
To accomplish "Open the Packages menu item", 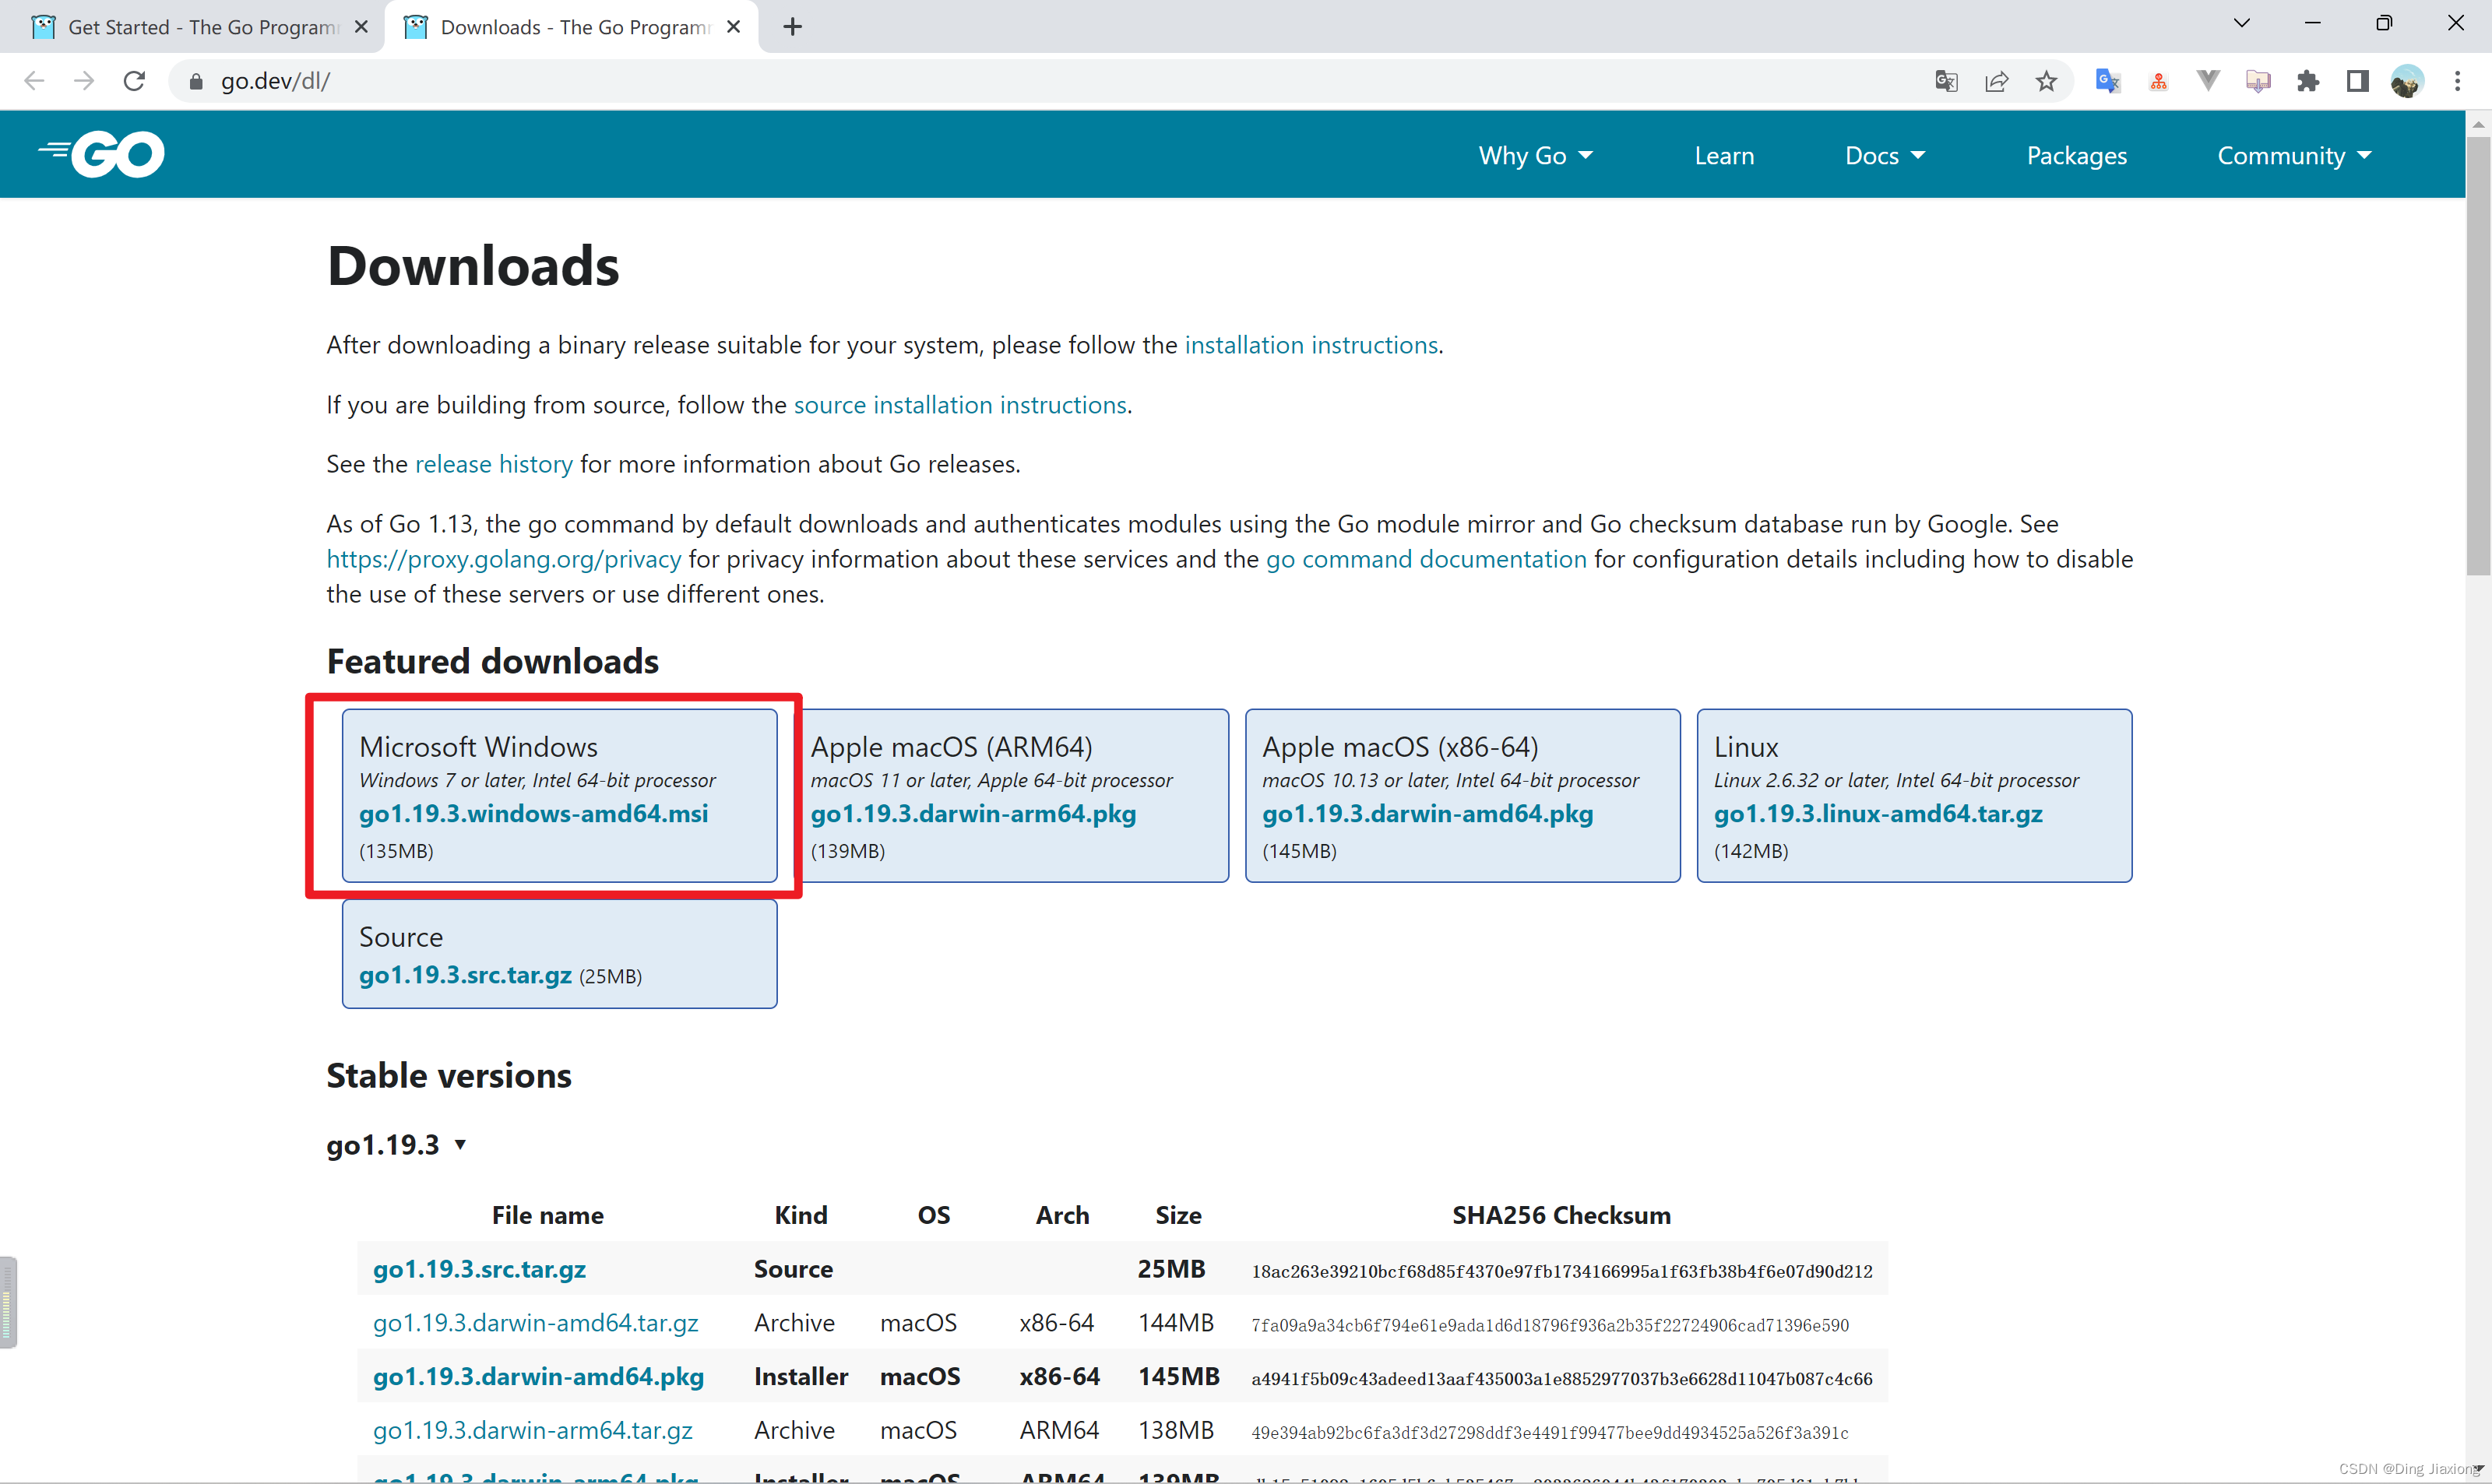I will pos(2076,156).
